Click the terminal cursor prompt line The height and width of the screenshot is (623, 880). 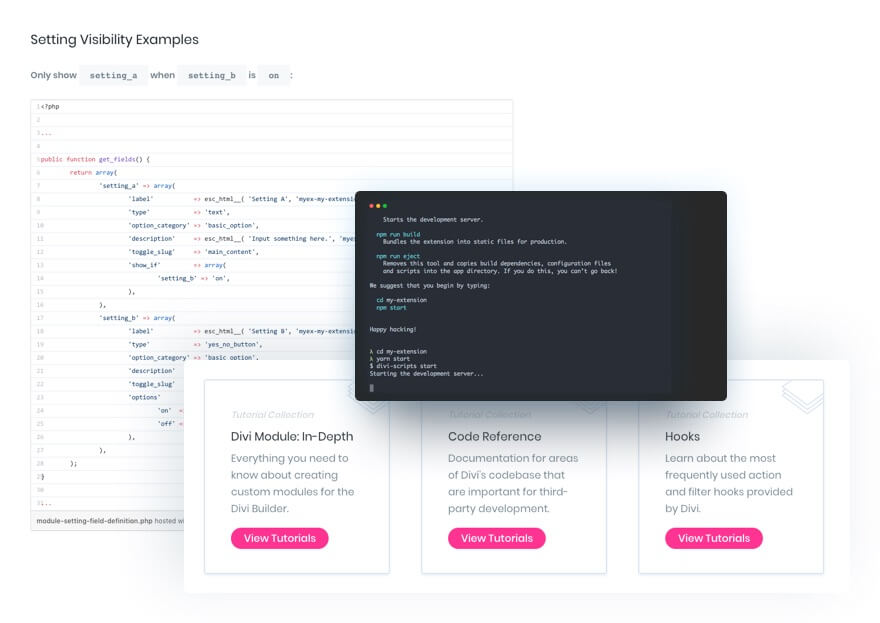(x=372, y=388)
